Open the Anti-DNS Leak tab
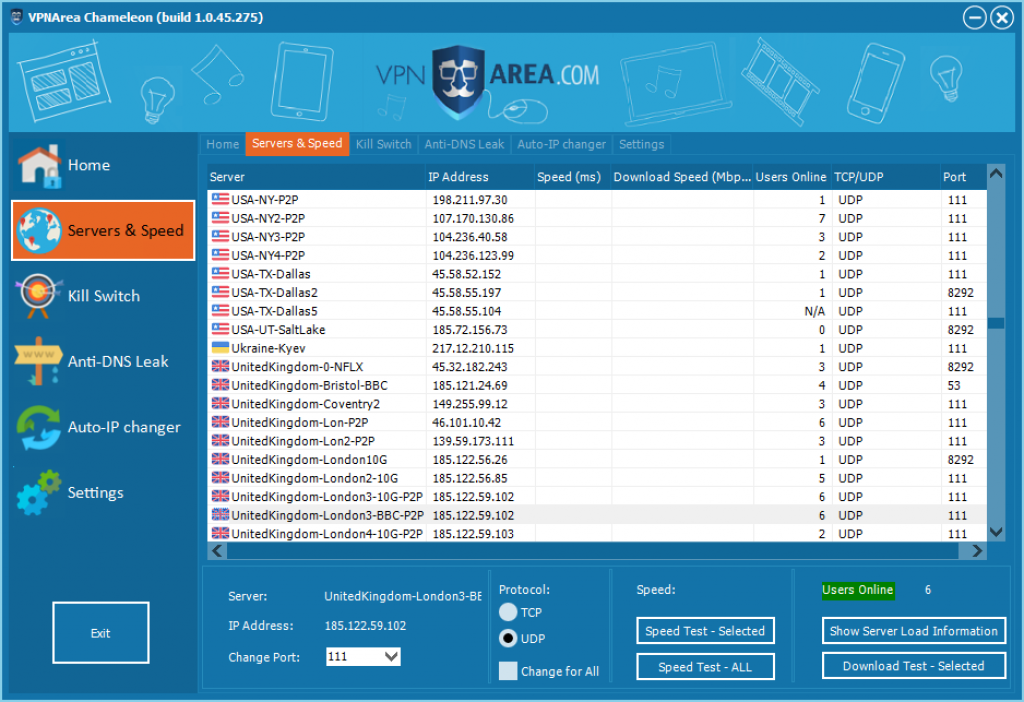The width and height of the screenshot is (1024, 702). [x=464, y=144]
